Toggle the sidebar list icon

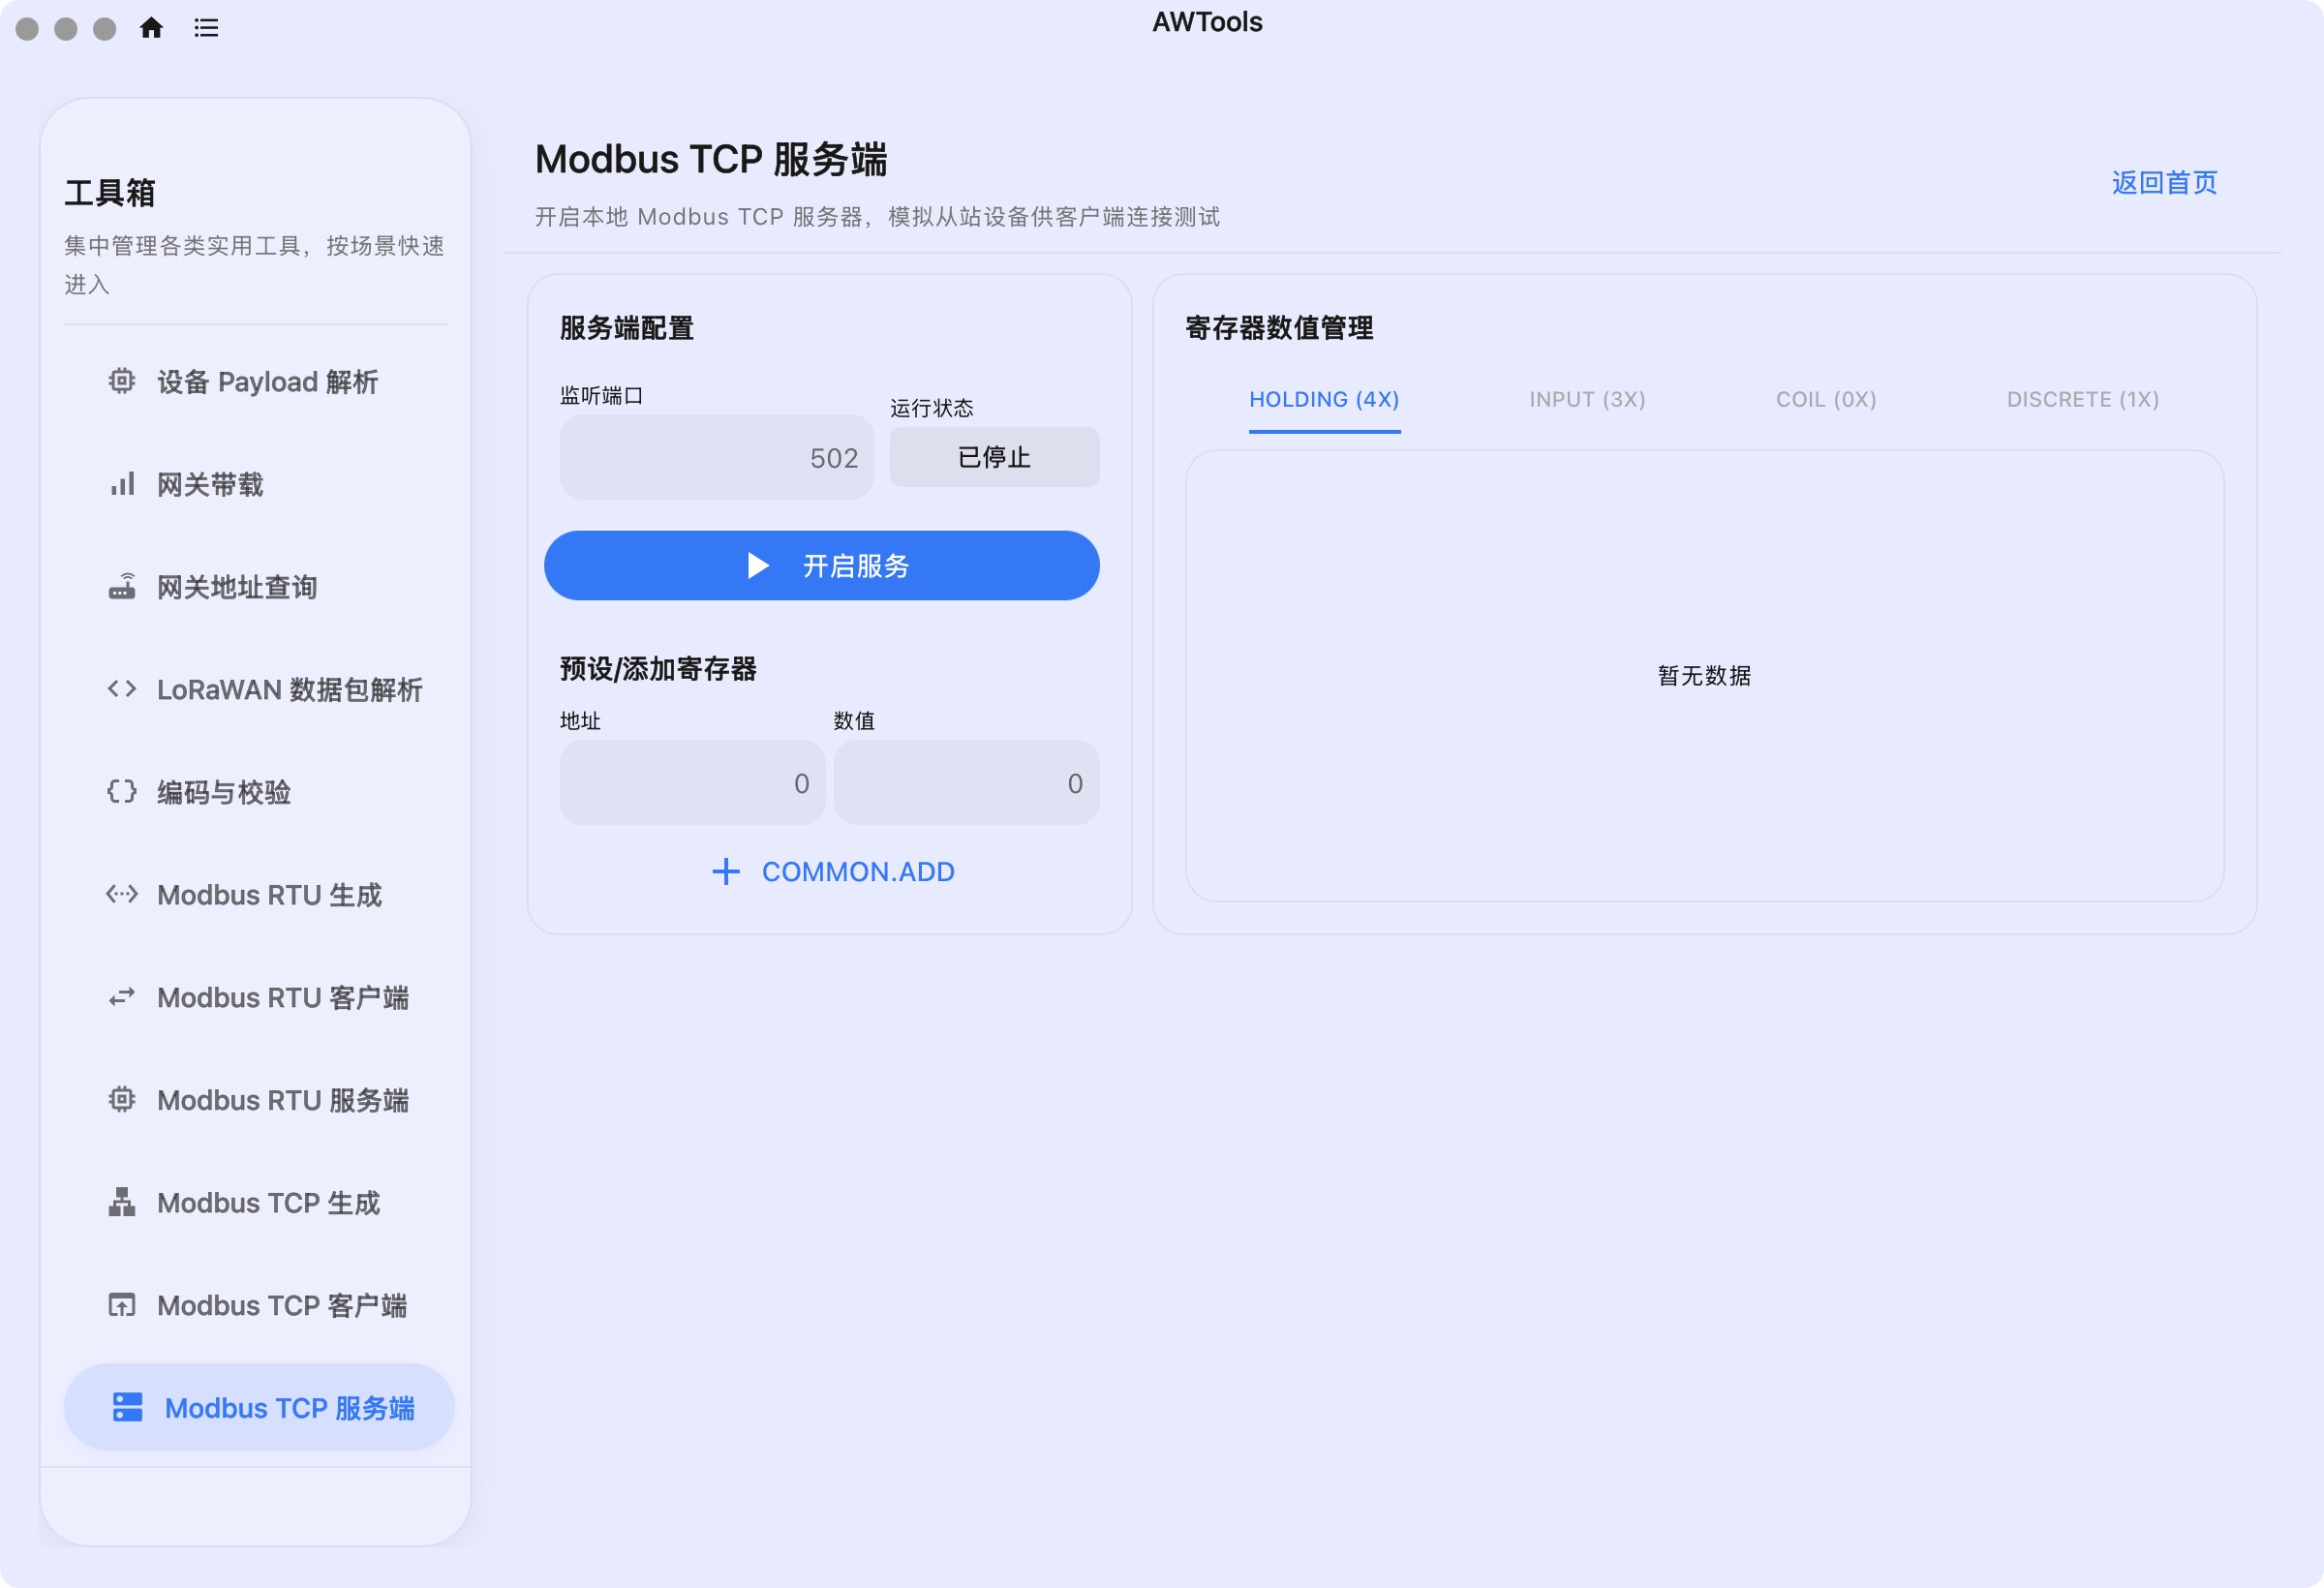click(x=206, y=28)
